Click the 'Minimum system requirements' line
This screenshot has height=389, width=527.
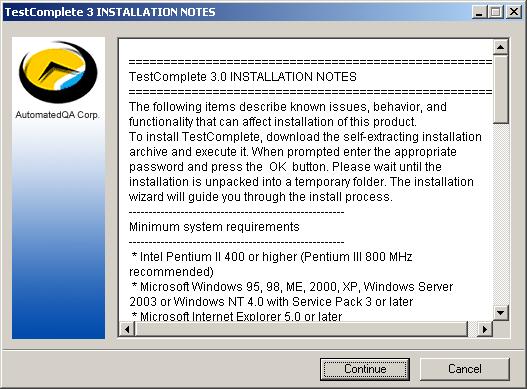214,227
